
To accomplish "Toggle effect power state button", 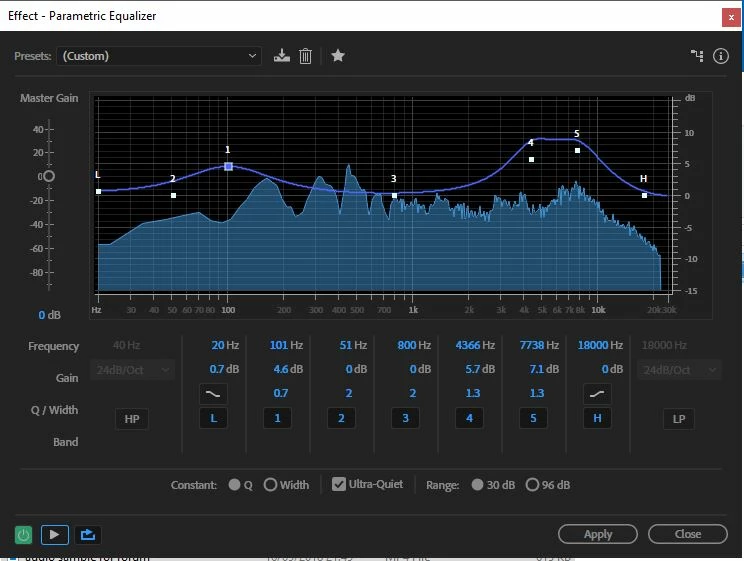I will 23,535.
